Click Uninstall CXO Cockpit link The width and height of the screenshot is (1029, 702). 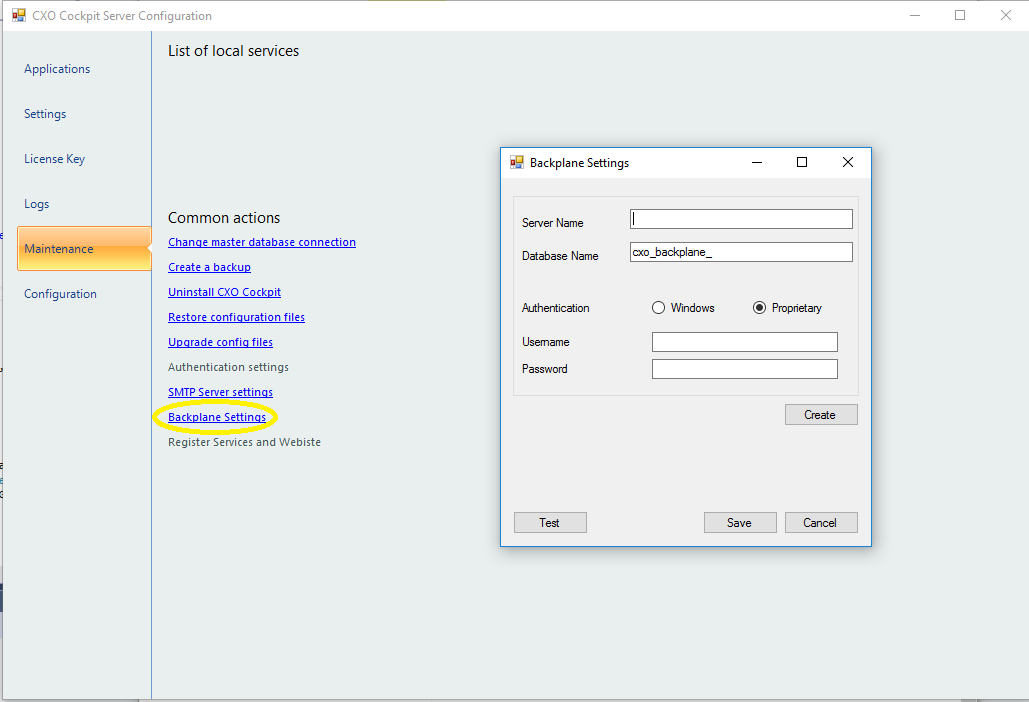click(x=224, y=292)
